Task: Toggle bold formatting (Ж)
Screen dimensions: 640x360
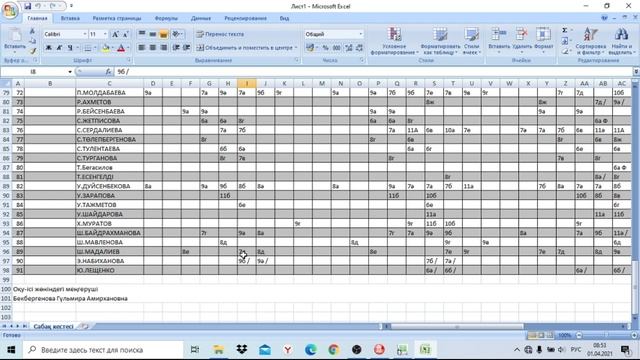Action: pos(49,48)
